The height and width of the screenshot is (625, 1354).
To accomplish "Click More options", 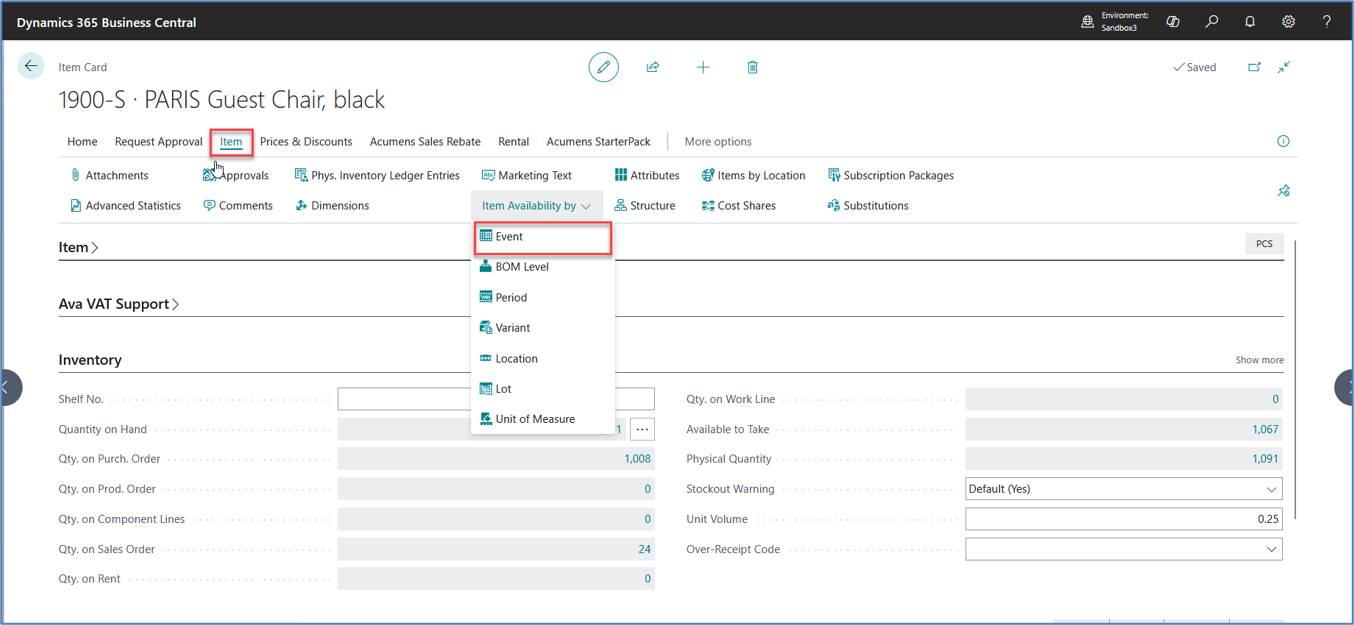I will coord(718,141).
